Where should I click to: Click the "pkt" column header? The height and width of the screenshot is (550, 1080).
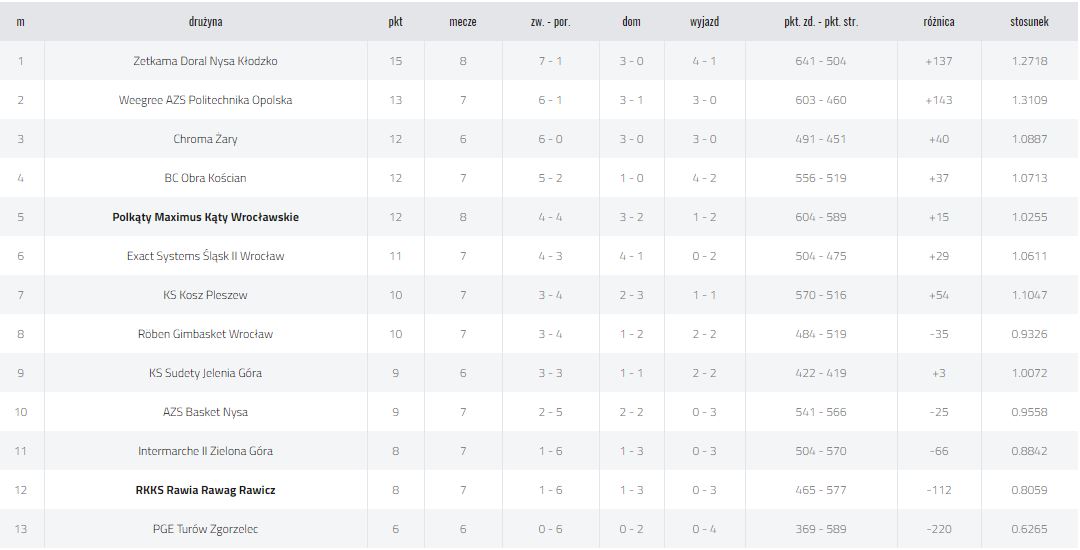[x=395, y=21]
